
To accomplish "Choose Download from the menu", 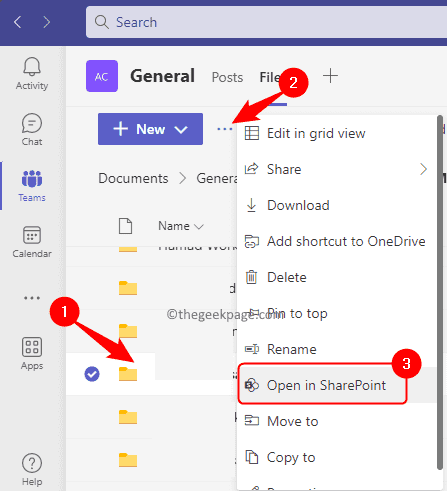I will point(337,205).
